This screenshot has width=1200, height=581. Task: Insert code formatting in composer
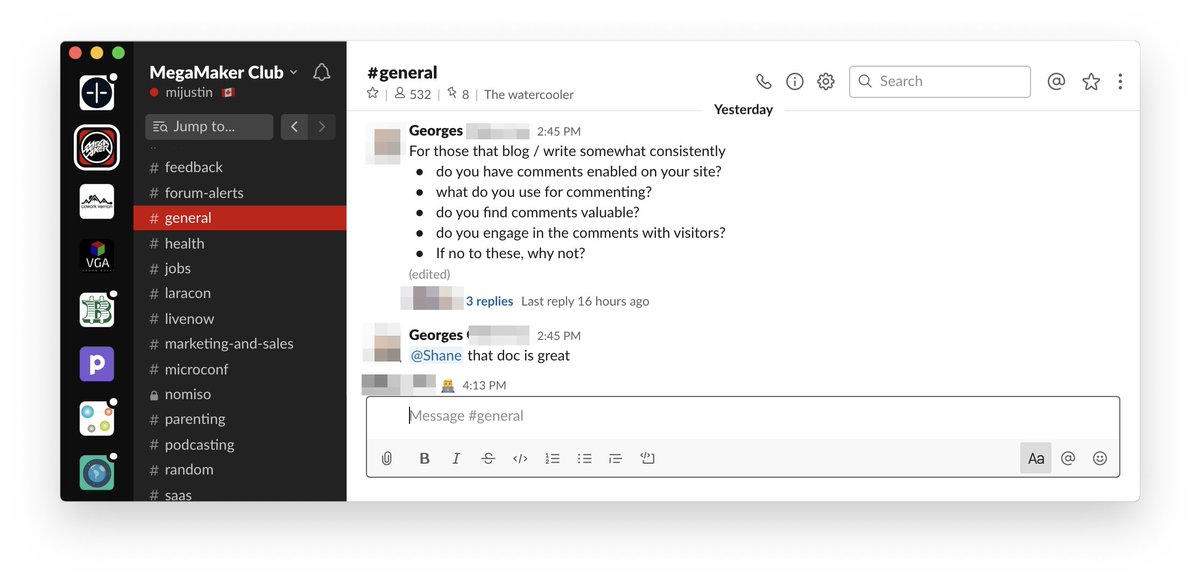(x=520, y=458)
